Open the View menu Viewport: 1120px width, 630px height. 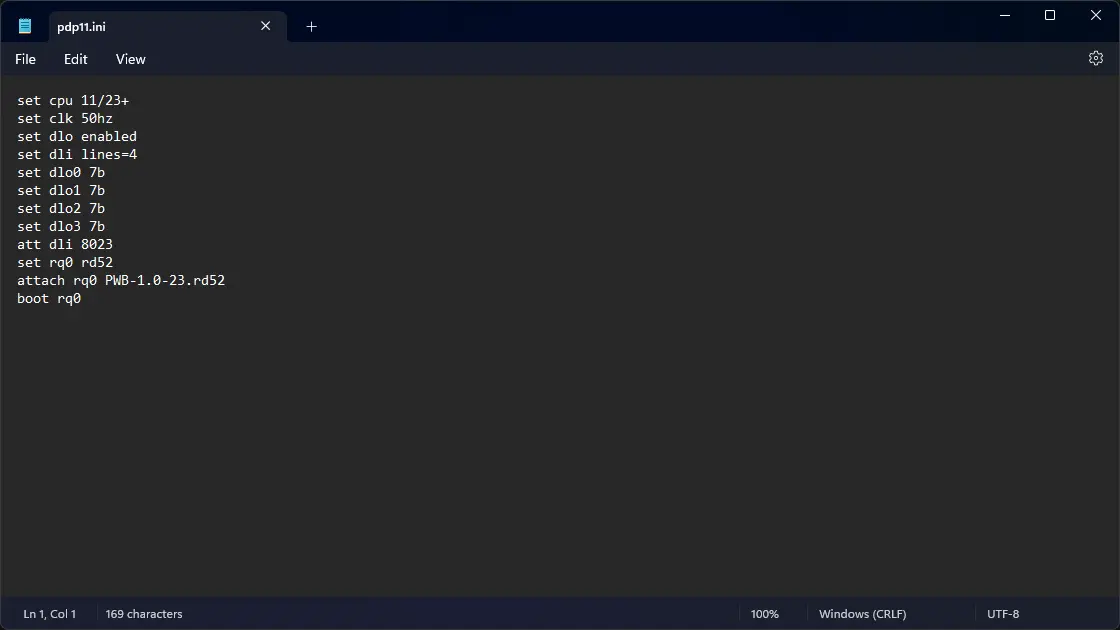coord(130,59)
